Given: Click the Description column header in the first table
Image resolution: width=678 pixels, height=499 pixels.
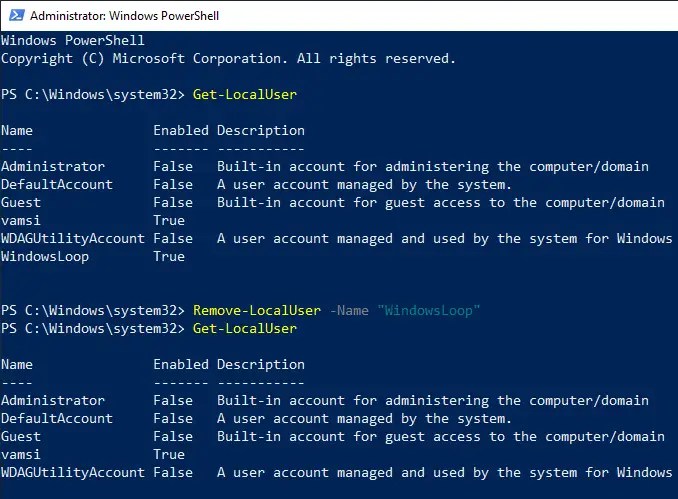Looking at the screenshot, I should (x=260, y=130).
